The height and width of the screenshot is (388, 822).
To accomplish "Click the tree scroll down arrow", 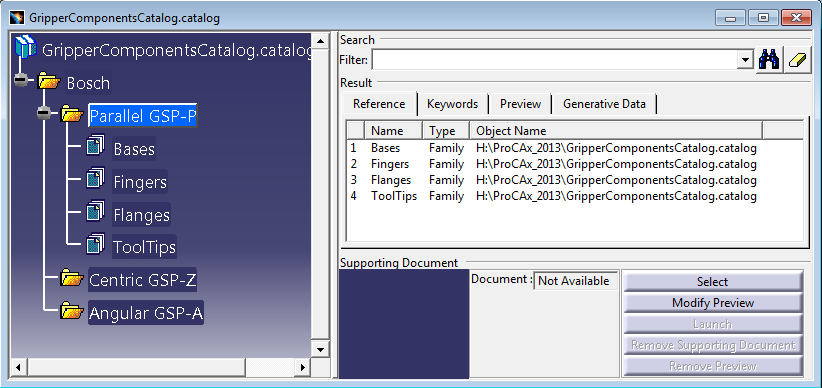I will pyautogui.click(x=320, y=349).
